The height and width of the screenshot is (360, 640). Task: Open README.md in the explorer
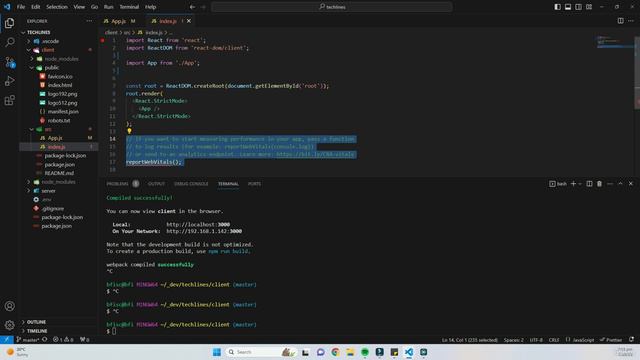(59, 173)
